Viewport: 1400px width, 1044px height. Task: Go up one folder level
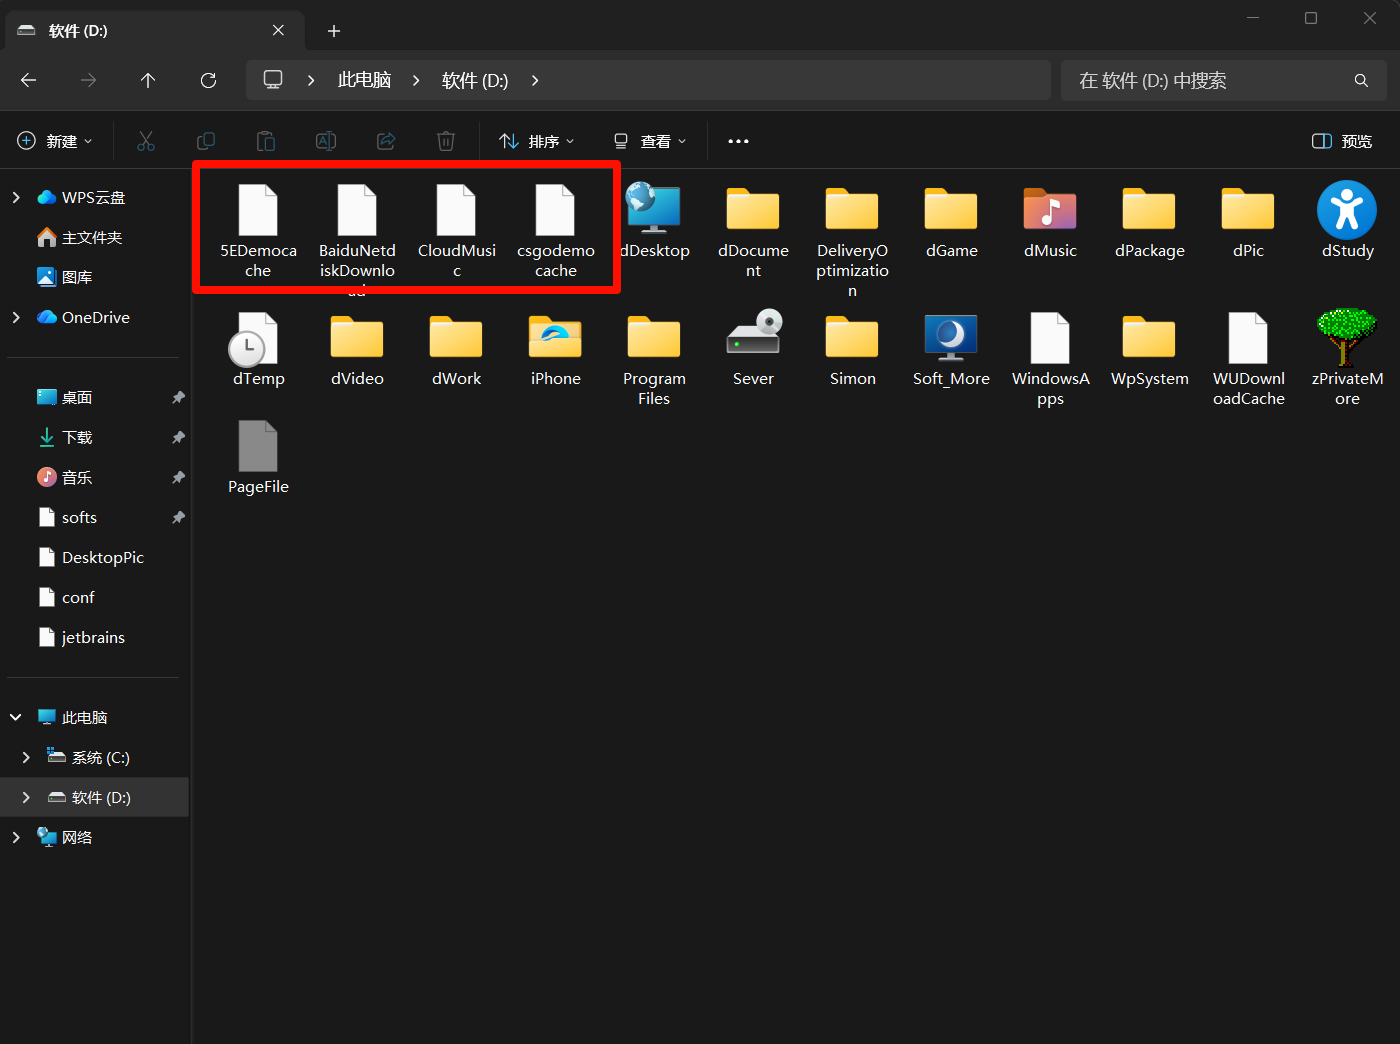tap(148, 80)
